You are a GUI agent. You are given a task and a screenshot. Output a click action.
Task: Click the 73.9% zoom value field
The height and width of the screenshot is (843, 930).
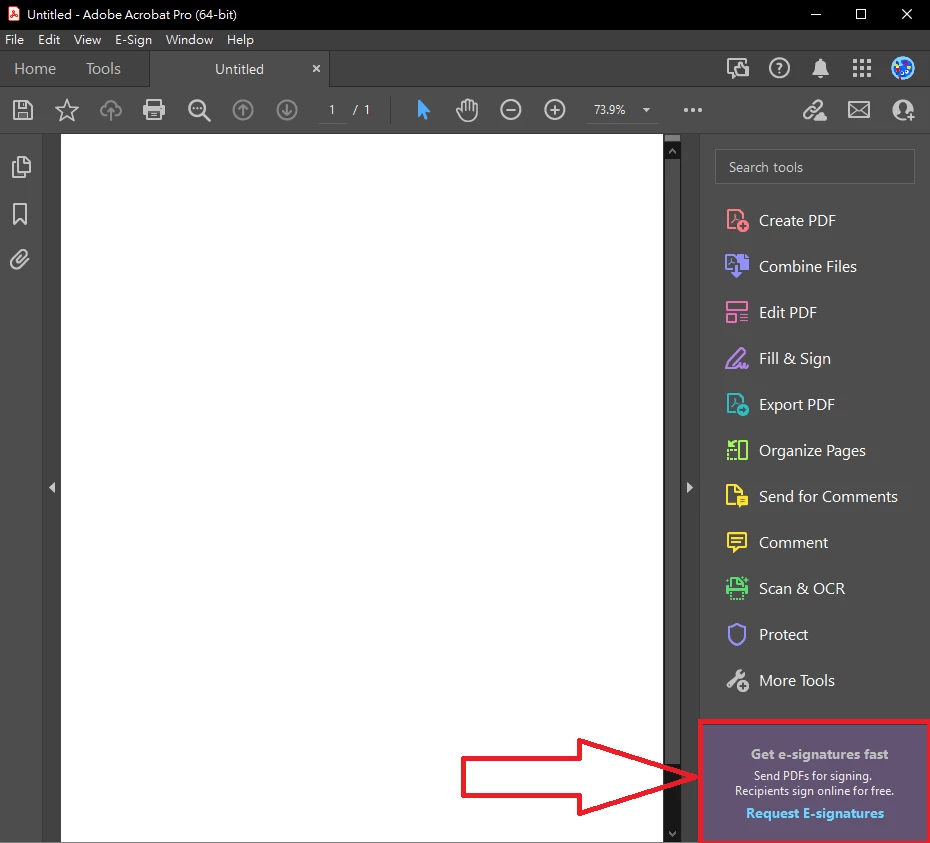pyautogui.click(x=610, y=110)
